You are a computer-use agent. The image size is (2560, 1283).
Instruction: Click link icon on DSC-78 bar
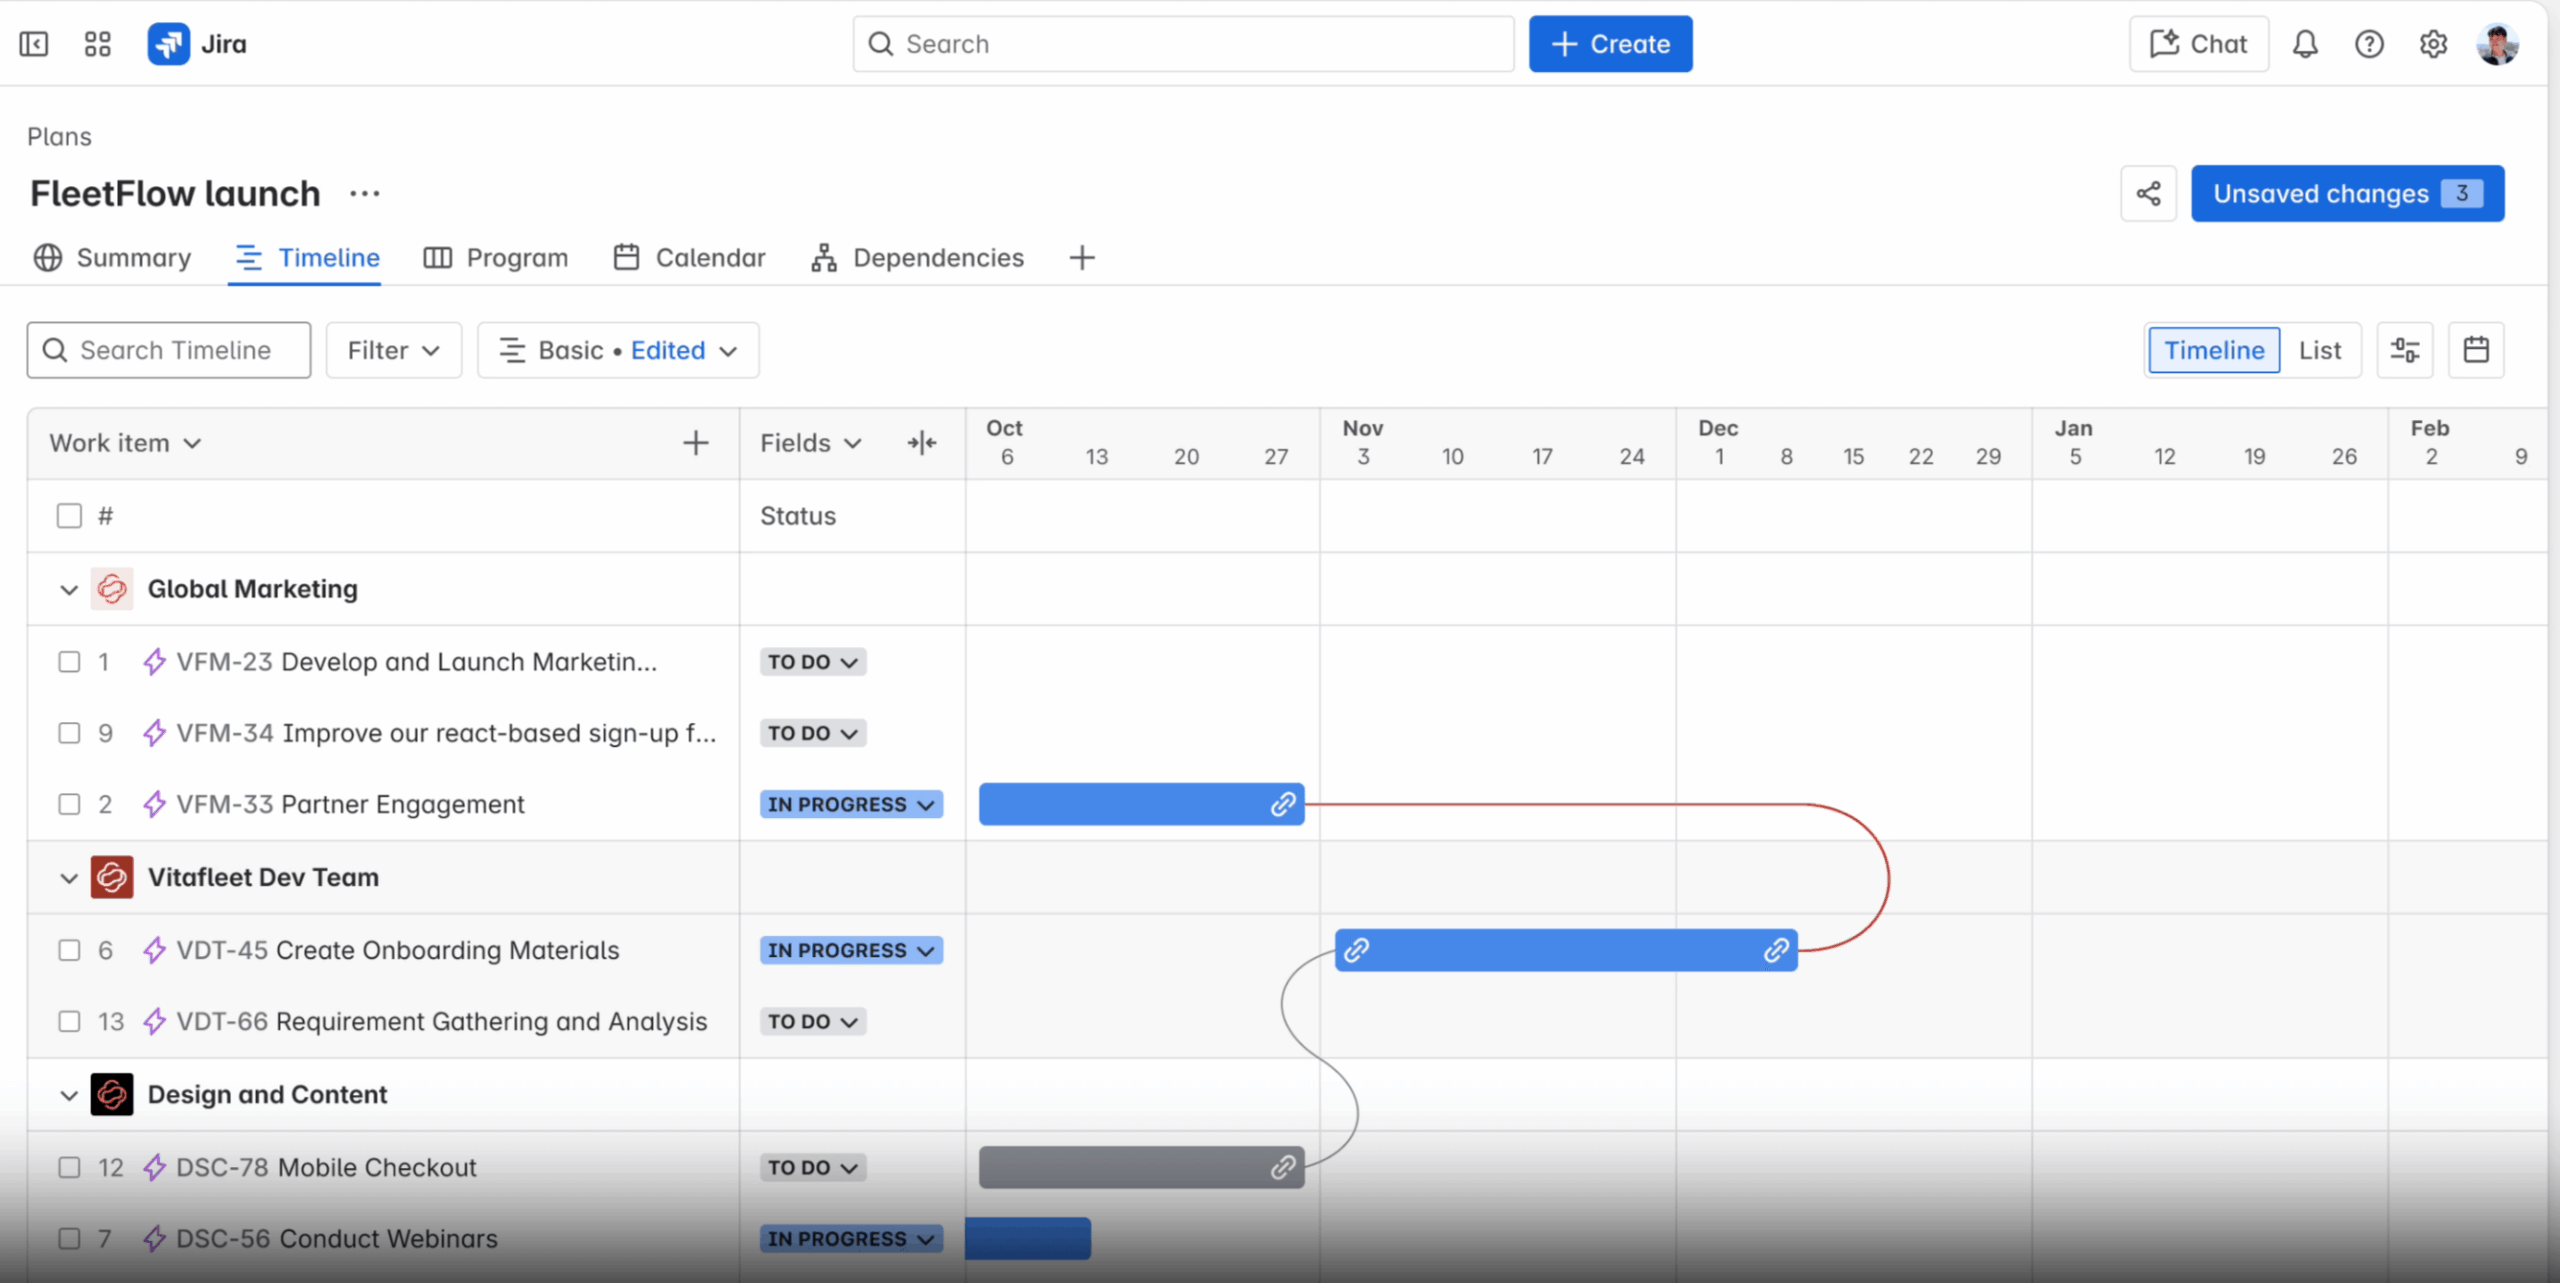click(1283, 1167)
